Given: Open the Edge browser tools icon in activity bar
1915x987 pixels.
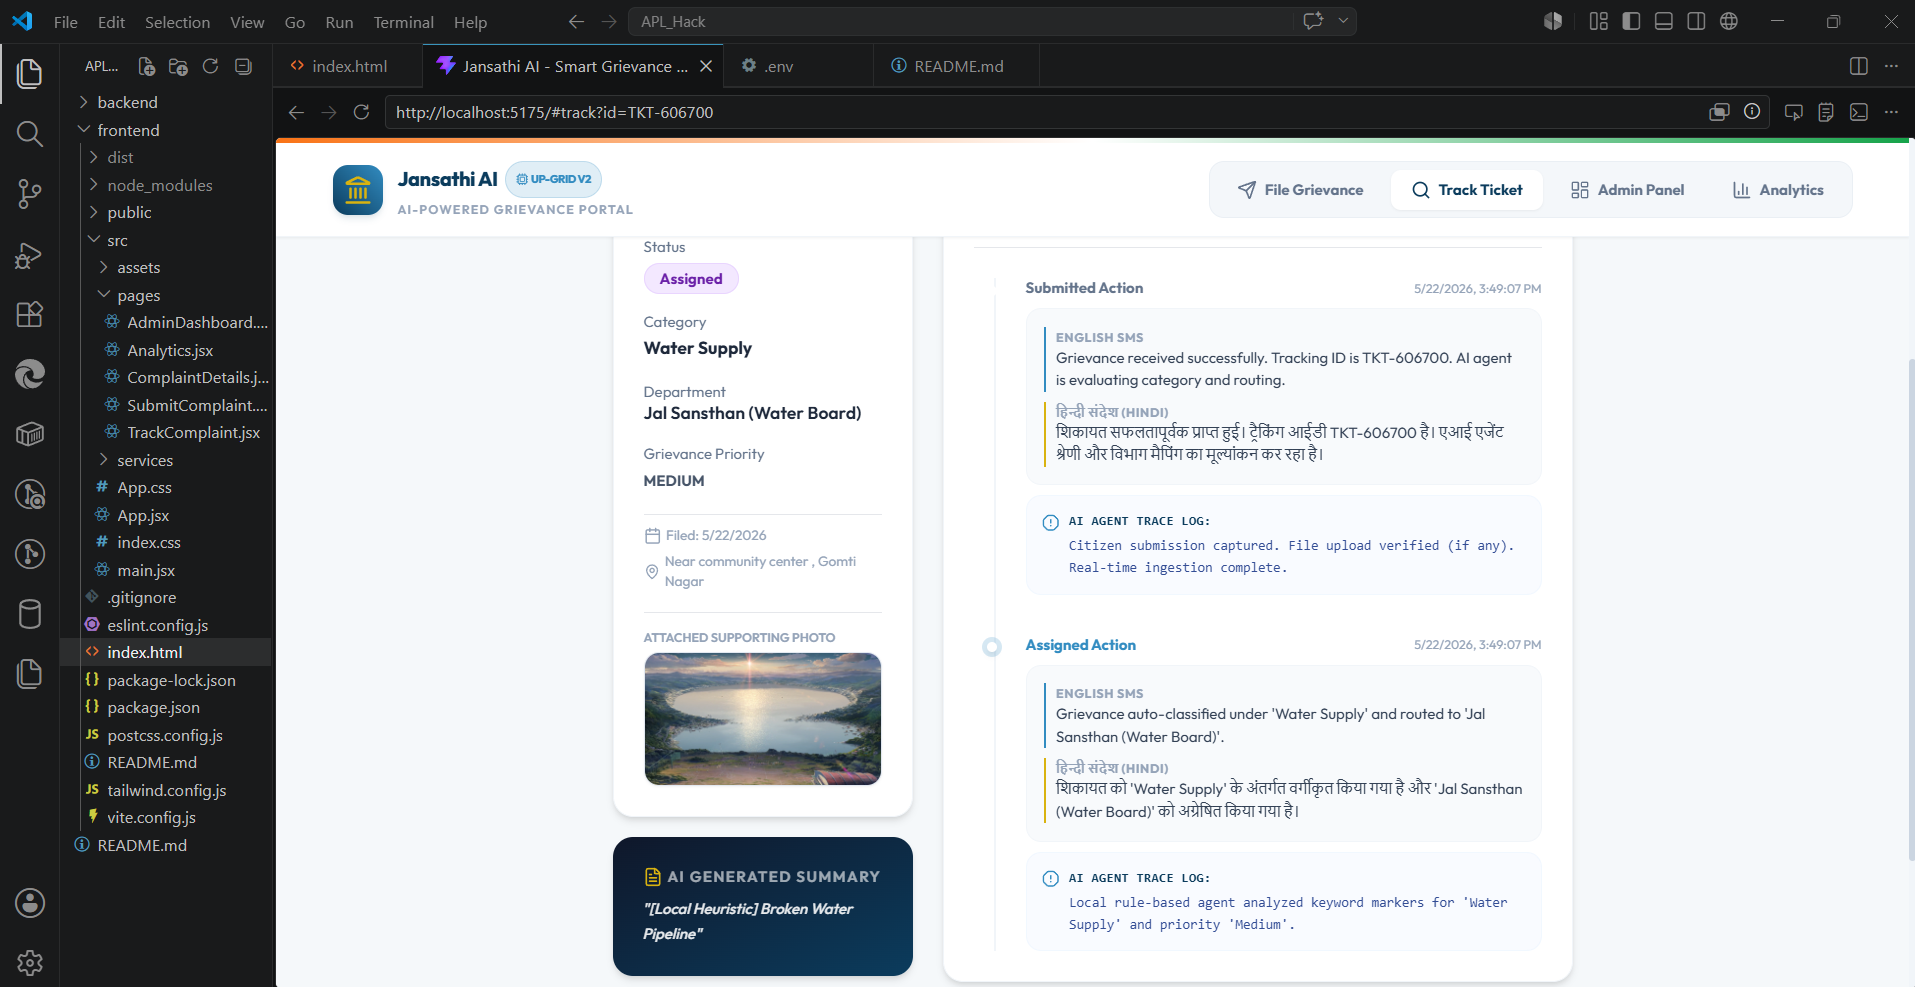Looking at the screenshot, I should pyautogui.click(x=30, y=374).
